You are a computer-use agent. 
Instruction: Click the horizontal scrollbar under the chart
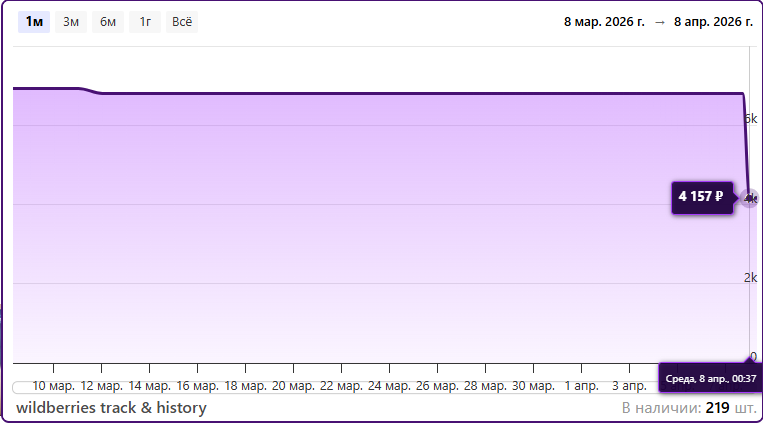330,387
